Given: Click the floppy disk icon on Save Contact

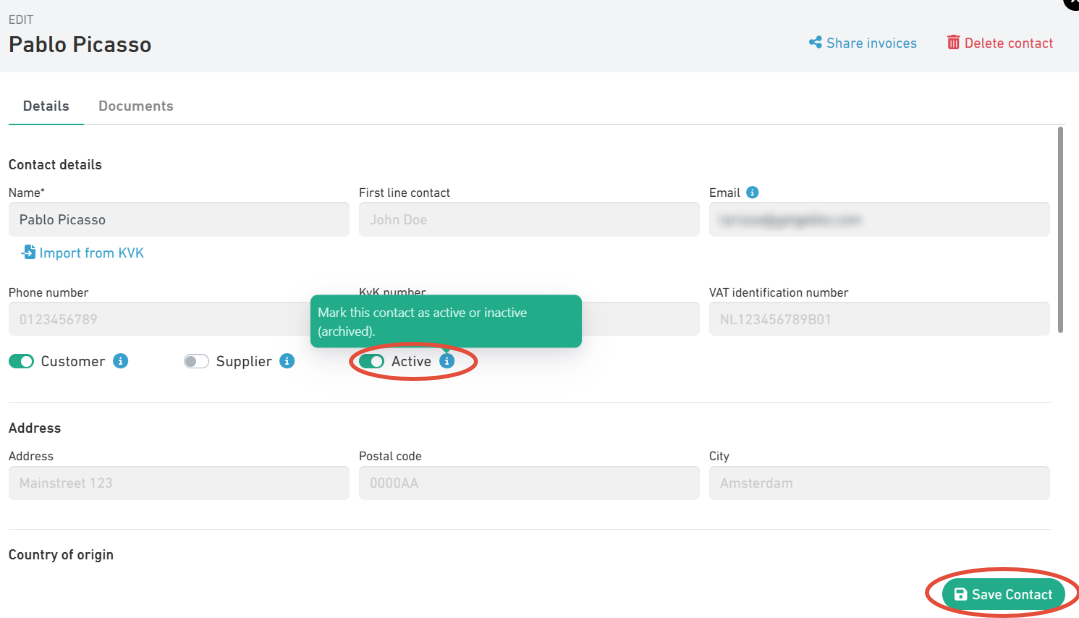Looking at the screenshot, I should pyautogui.click(x=960, y=594).
